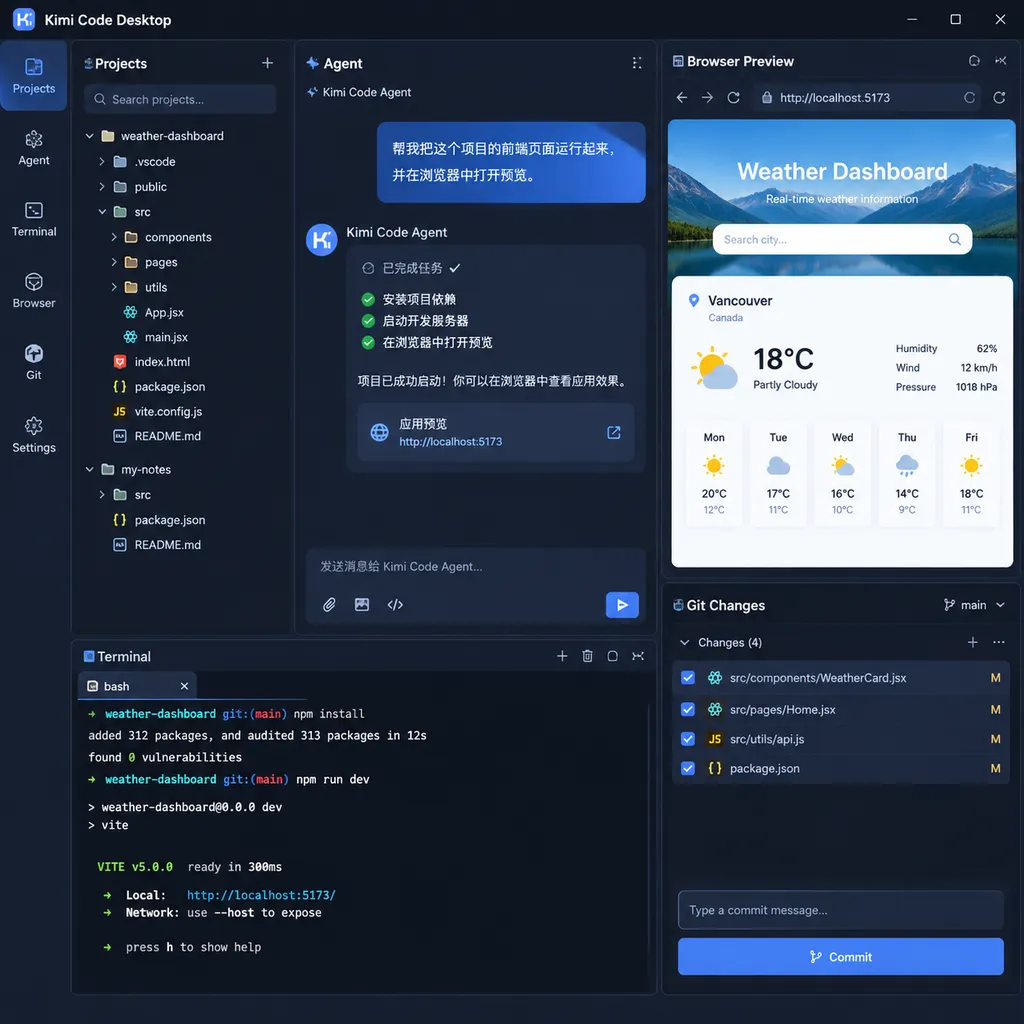Send the message to the agent
Viewport: 1024px width, 1024px height.
point(622,605)
